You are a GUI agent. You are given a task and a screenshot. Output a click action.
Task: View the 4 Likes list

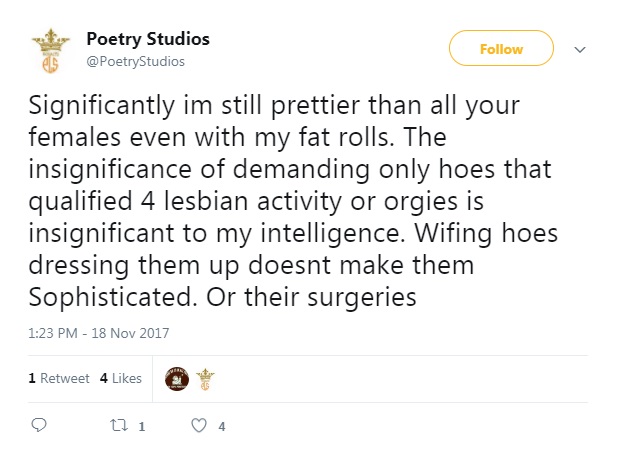coord(121,378)
